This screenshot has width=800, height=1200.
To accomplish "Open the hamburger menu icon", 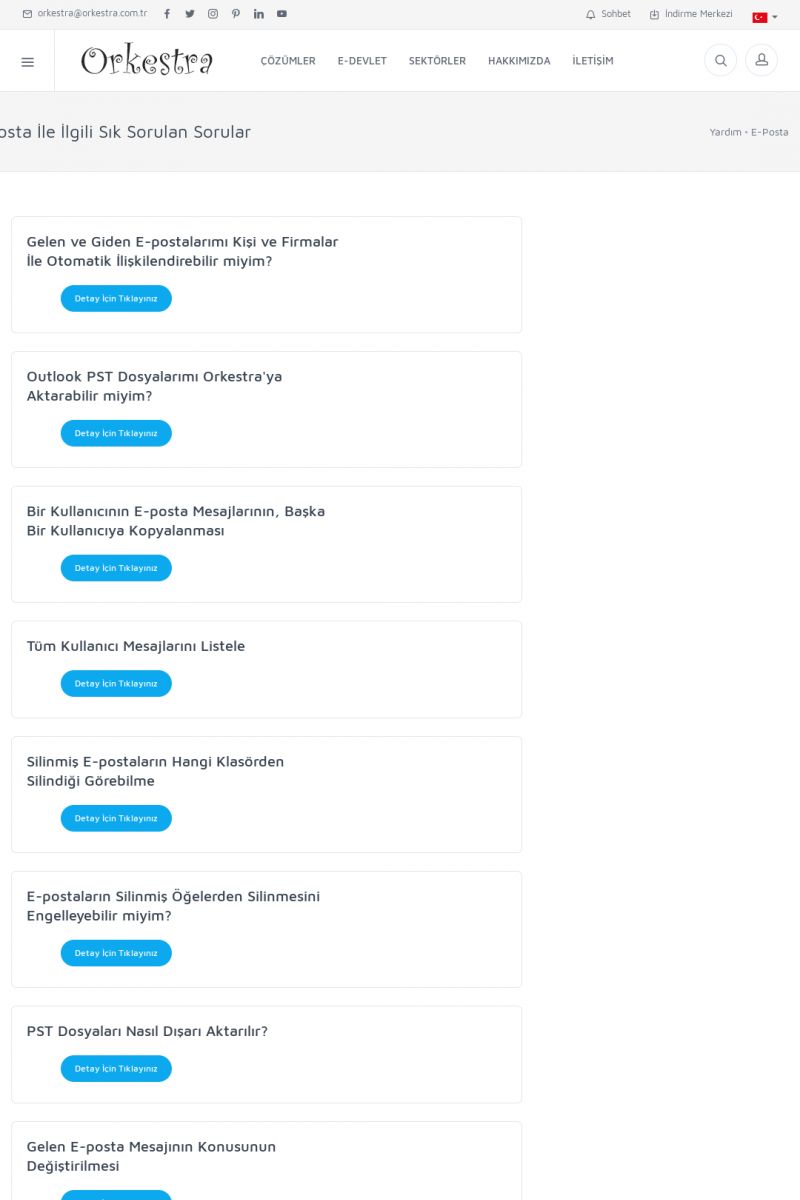I will 27,61.
